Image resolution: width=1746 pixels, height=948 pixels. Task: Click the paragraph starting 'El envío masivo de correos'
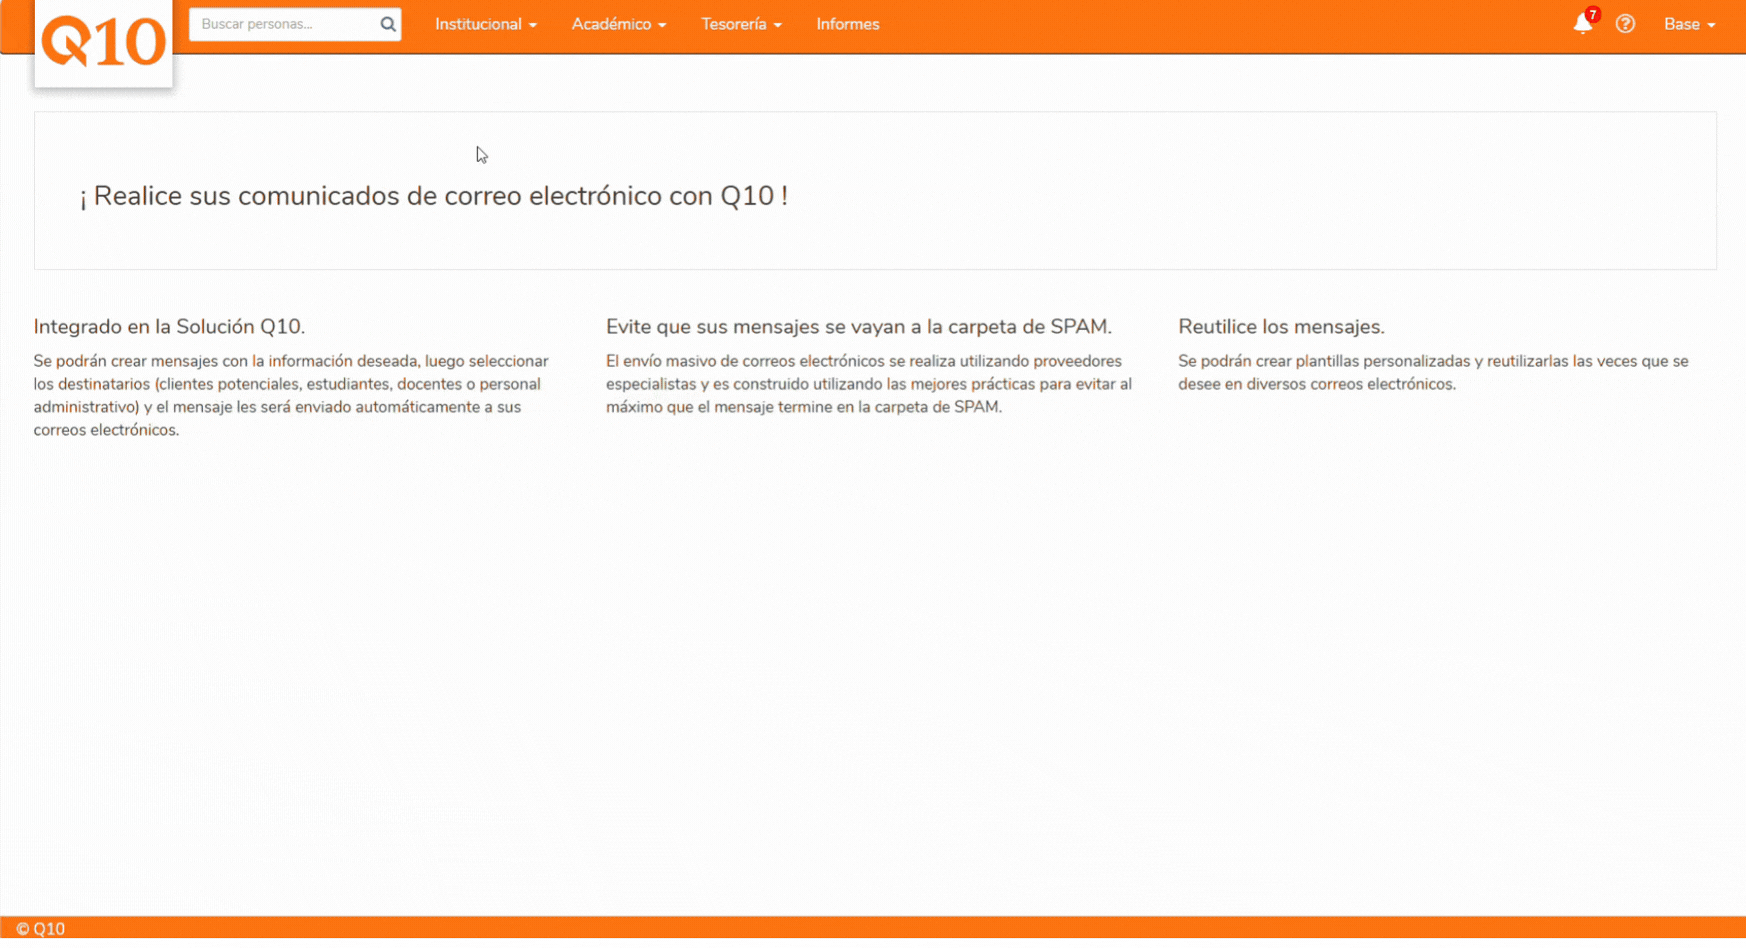point(869,384)
